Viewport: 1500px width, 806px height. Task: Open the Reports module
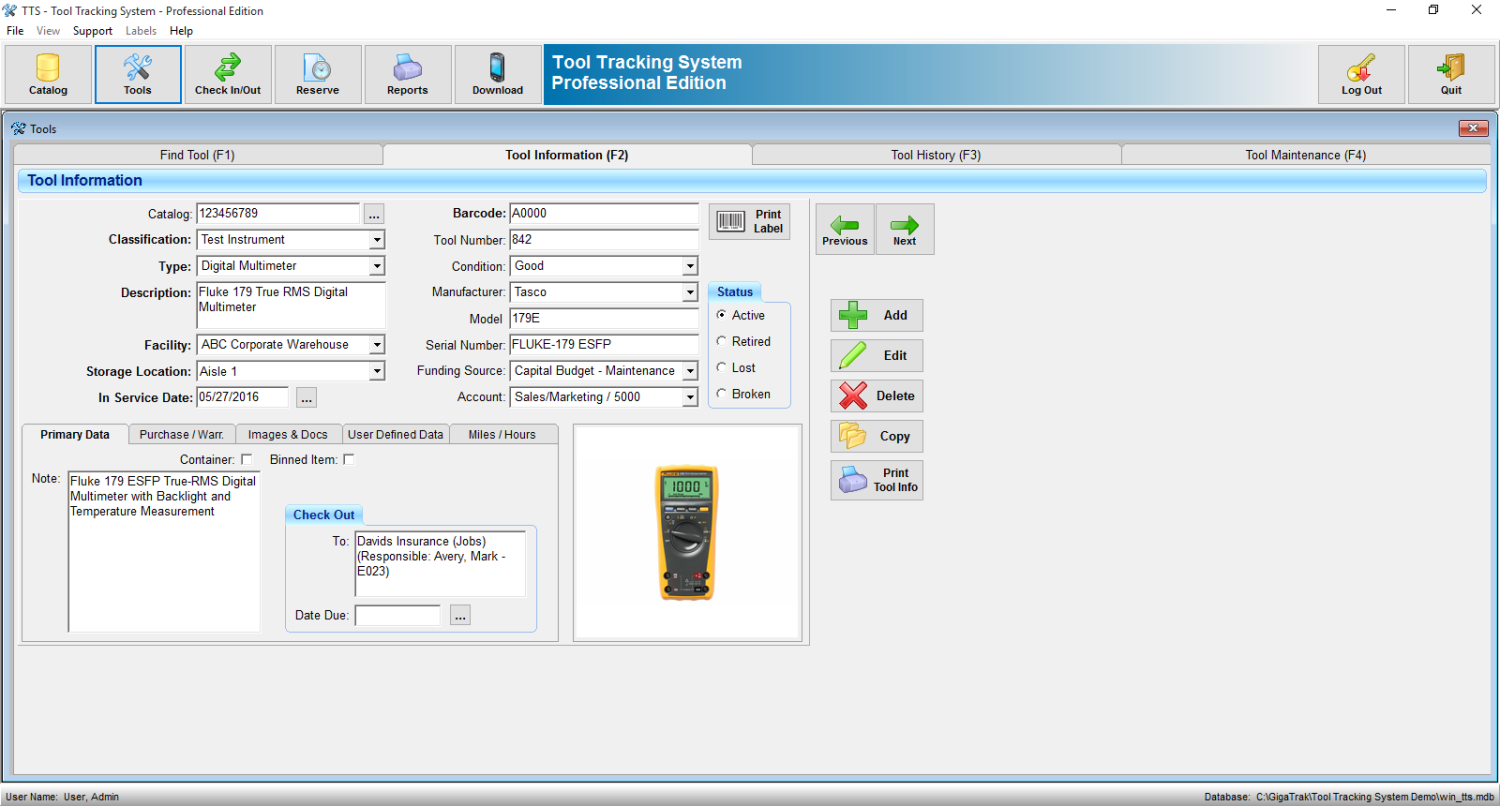coord(407,74)
